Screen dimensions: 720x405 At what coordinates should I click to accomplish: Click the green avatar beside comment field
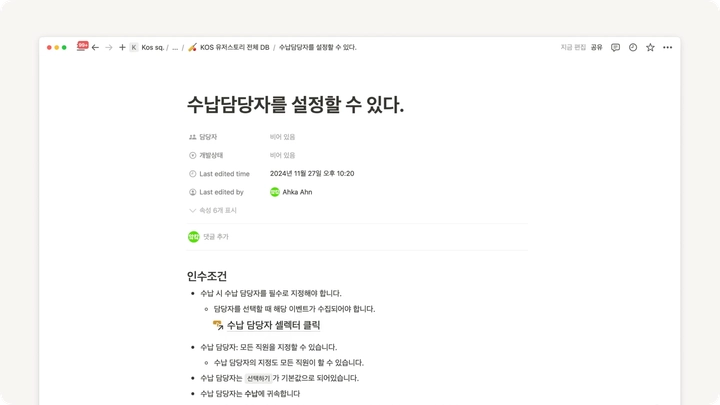[194, 236]
